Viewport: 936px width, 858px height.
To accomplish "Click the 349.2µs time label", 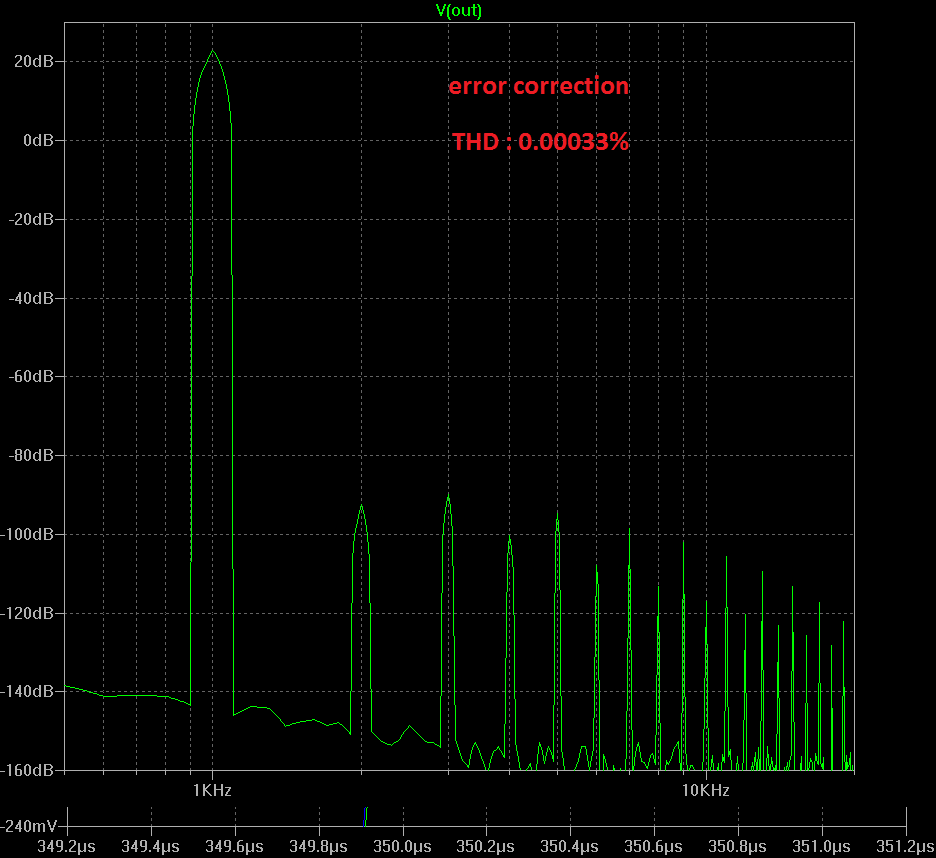I will click(66, 847).
